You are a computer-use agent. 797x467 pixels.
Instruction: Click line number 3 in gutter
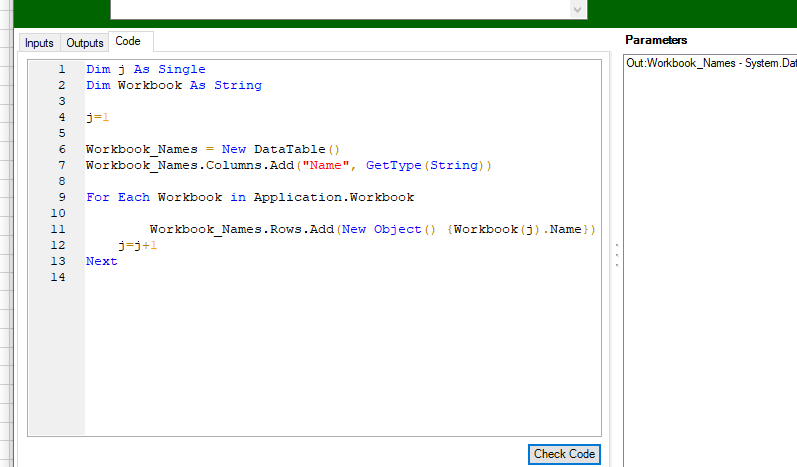point(62,101)
